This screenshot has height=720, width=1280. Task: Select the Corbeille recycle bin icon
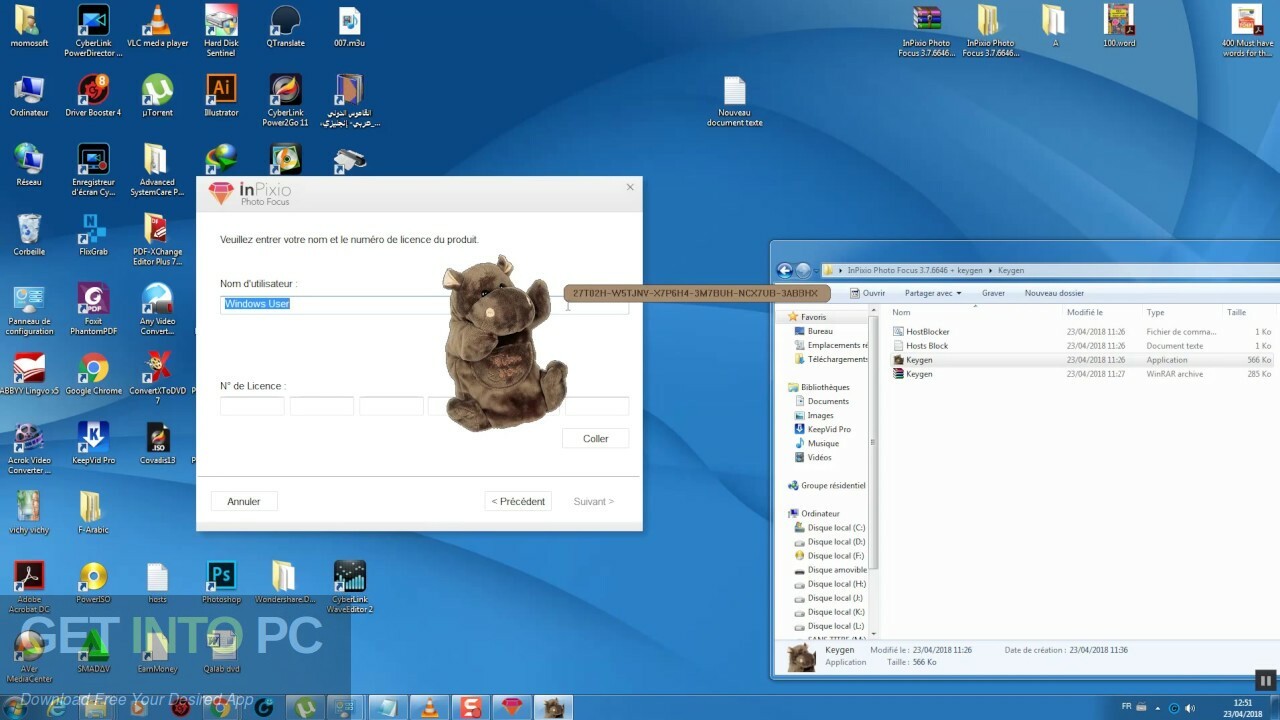[x=29, y=235]
